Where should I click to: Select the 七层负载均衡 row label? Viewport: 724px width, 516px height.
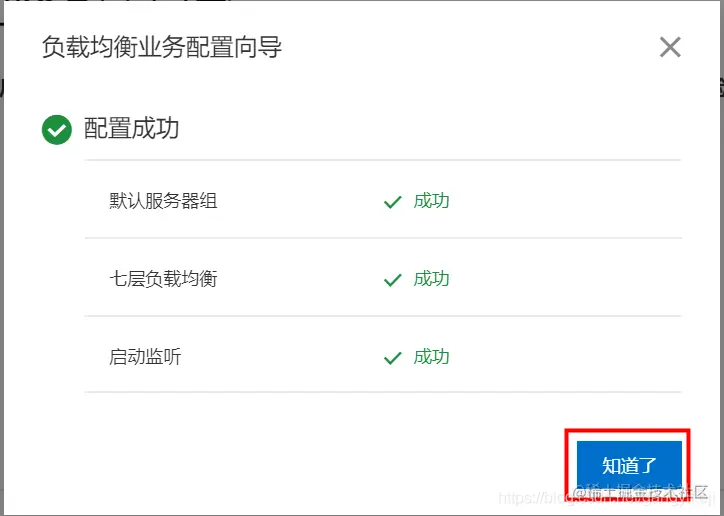163,279
